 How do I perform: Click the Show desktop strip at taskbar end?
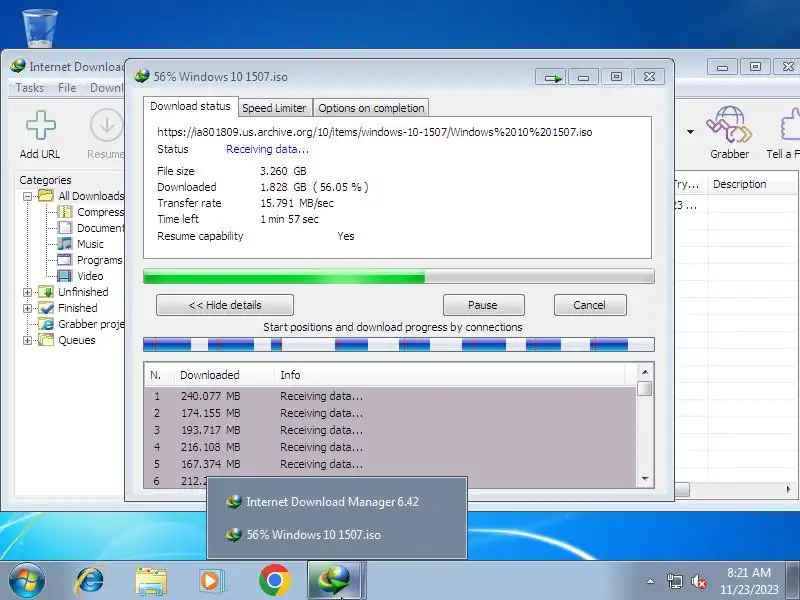[793, 581]
